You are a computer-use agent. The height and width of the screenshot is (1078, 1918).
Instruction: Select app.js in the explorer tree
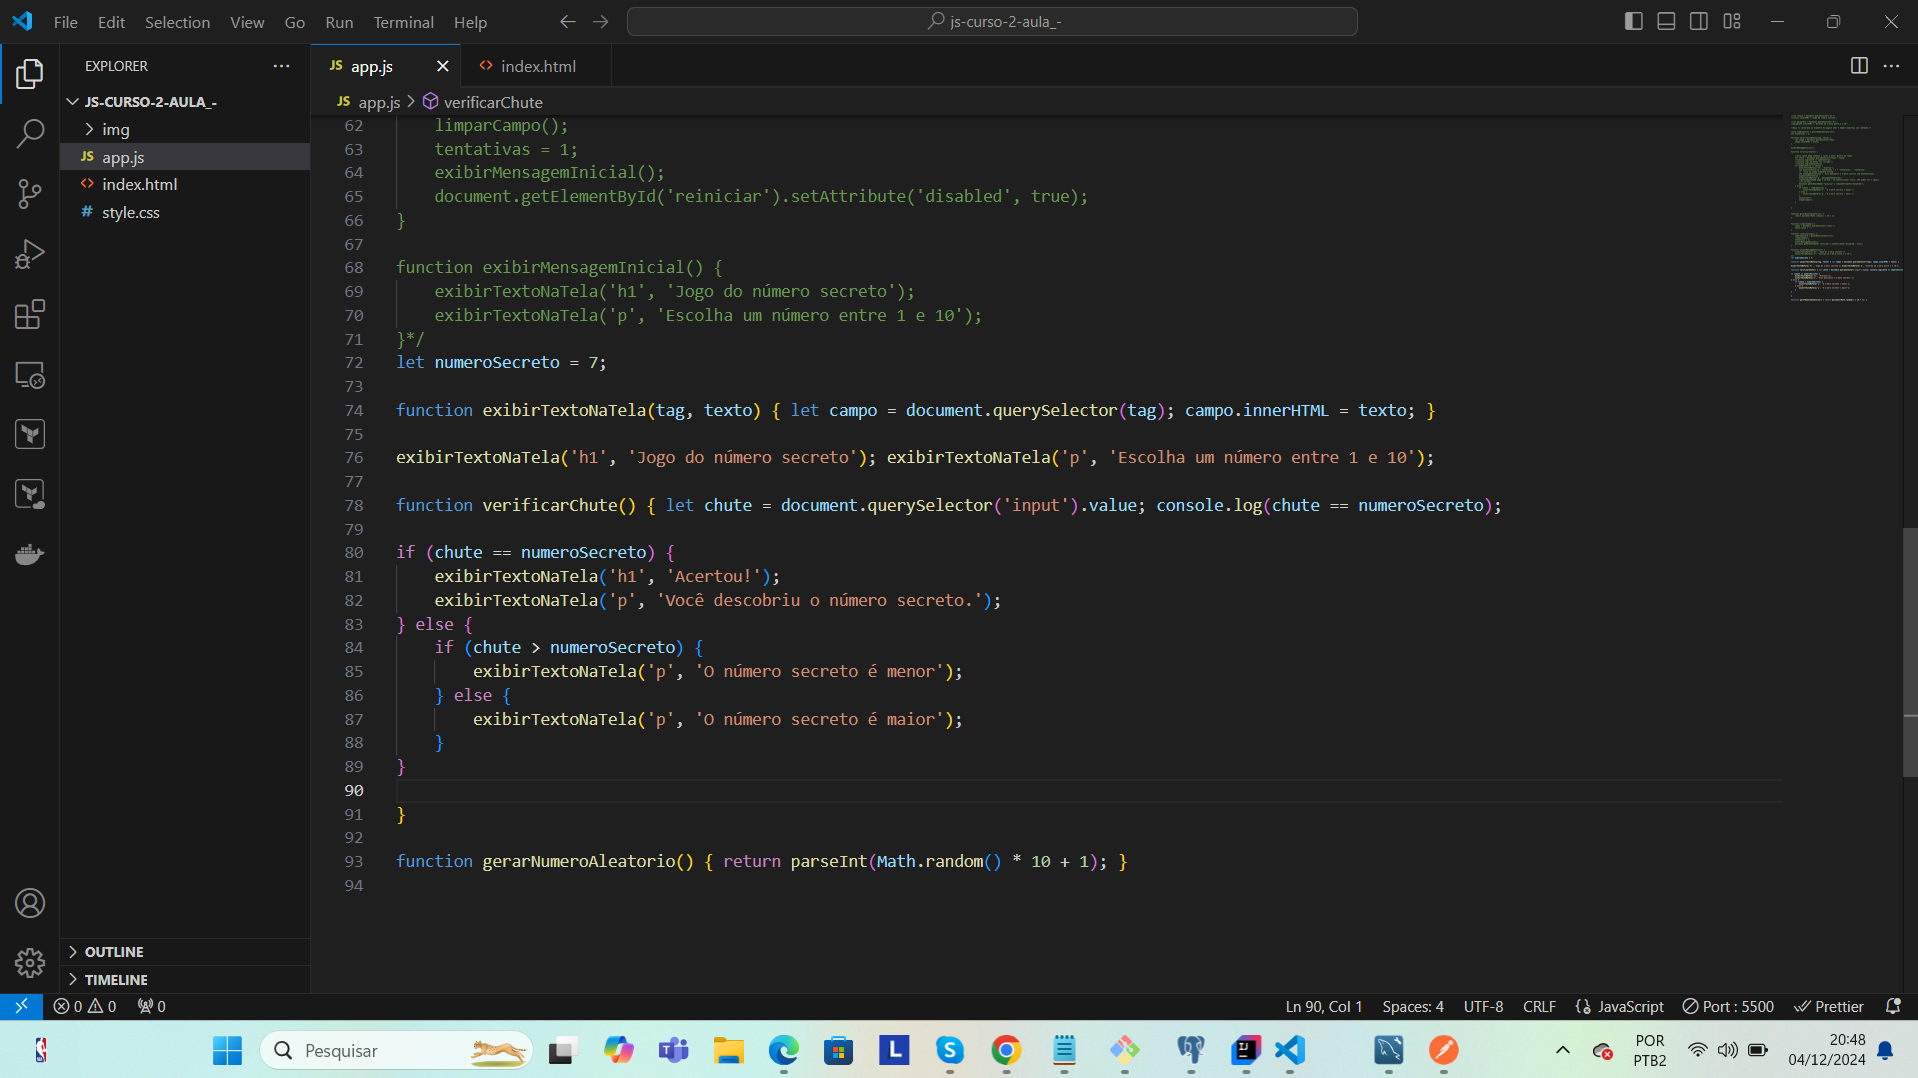click(185, 157)
